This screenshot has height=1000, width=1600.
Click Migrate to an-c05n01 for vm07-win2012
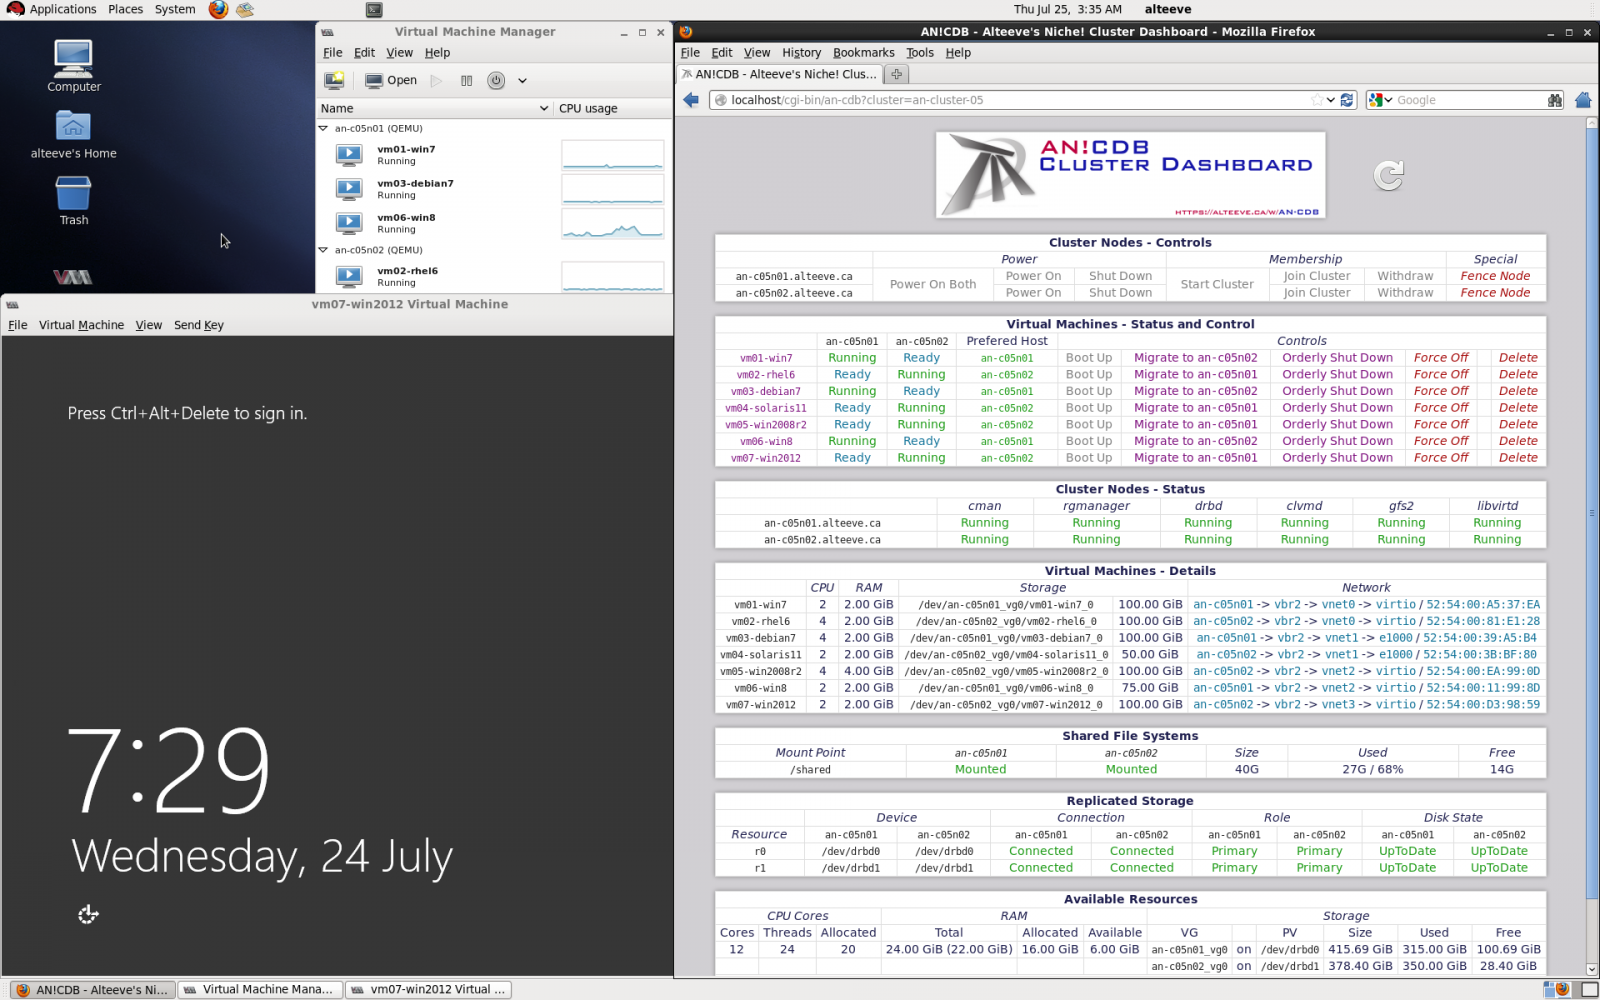pos(1195,458)
